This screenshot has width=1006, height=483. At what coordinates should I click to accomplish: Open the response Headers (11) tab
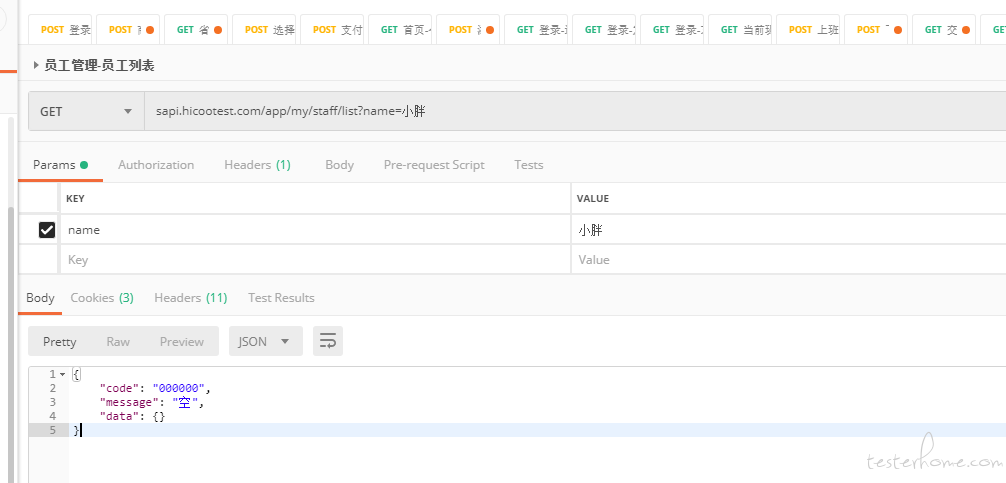tap(191, 298)
